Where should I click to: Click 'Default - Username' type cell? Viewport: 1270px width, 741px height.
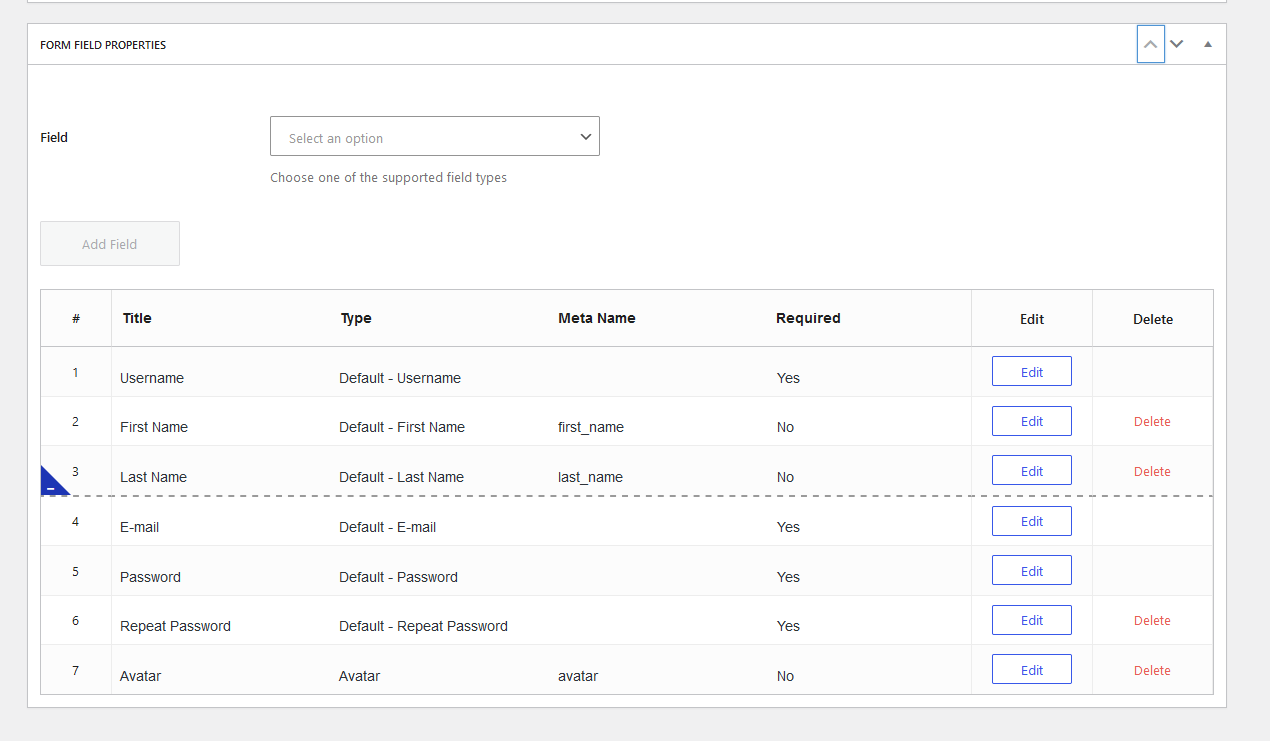tap(400, 378)
